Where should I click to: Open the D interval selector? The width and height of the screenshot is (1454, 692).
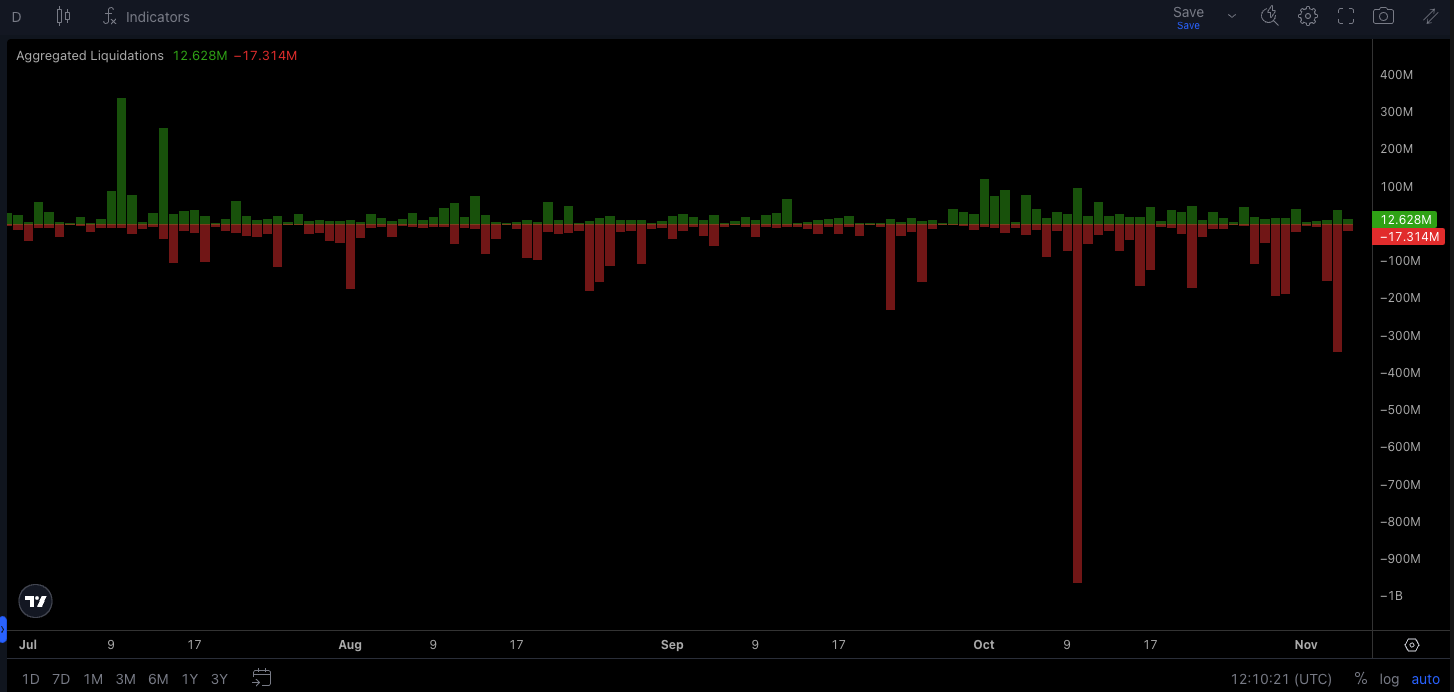(x=16, y=17)
